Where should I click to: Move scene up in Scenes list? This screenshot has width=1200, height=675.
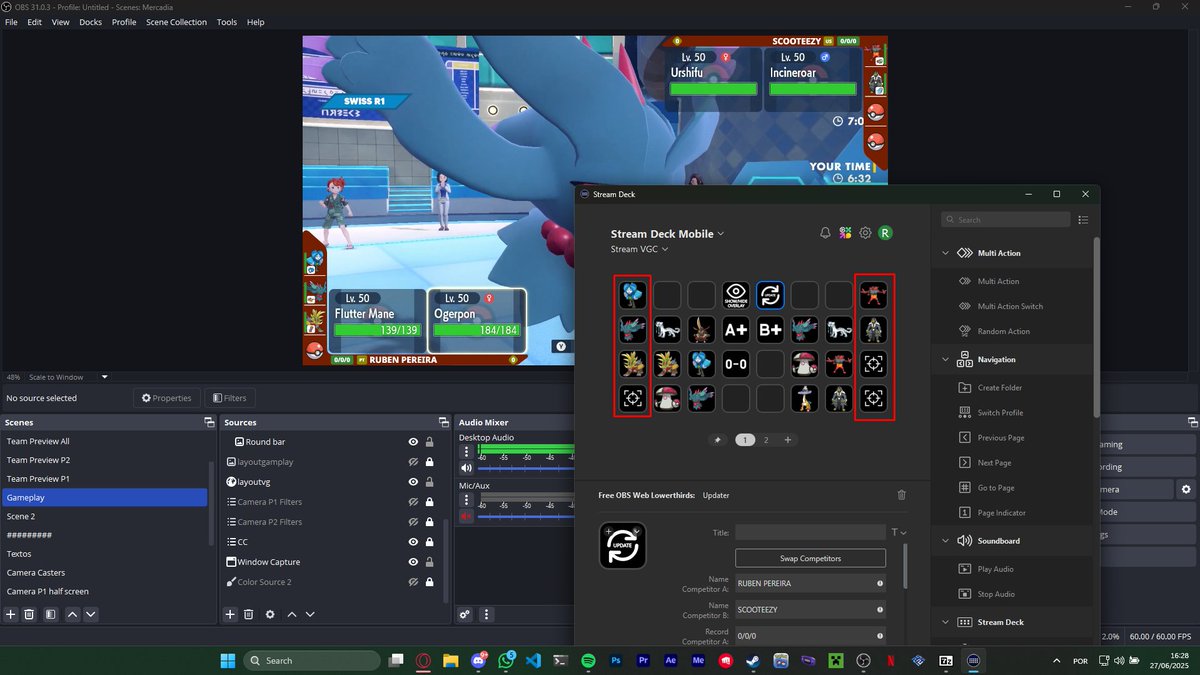(72, 614)
